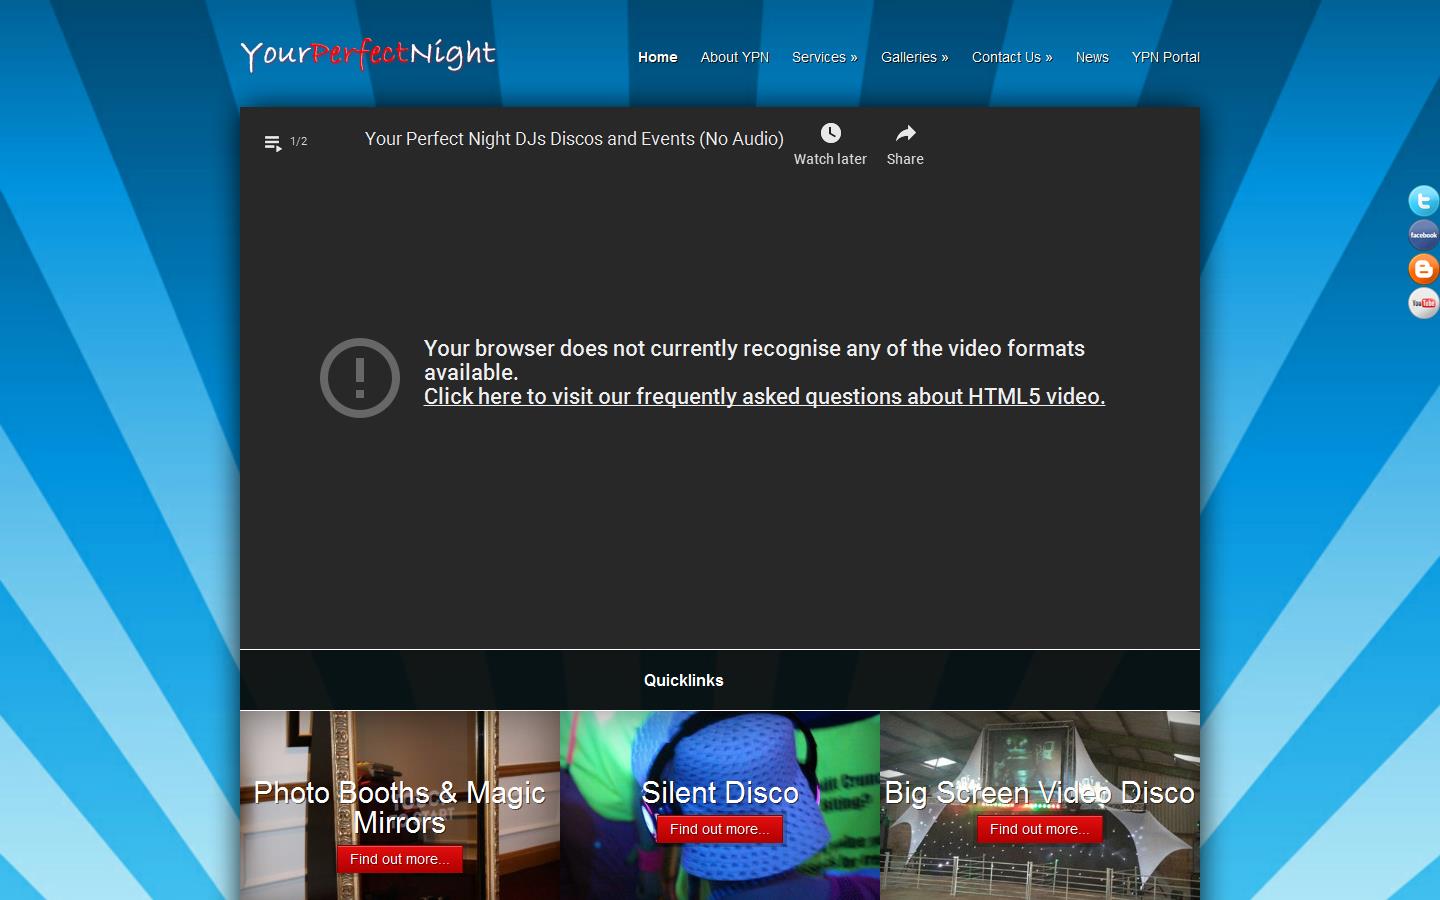Click Find out more under Photo Booths

(x=399, y=859)
